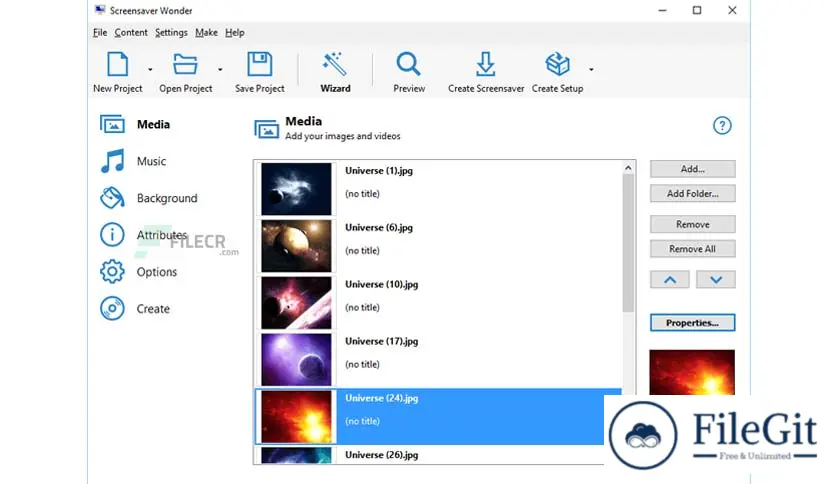Image resolution: width=836 pixels, height=484 pixels.
Task: Open the Background sidebar section
Action: pos(149,198)
